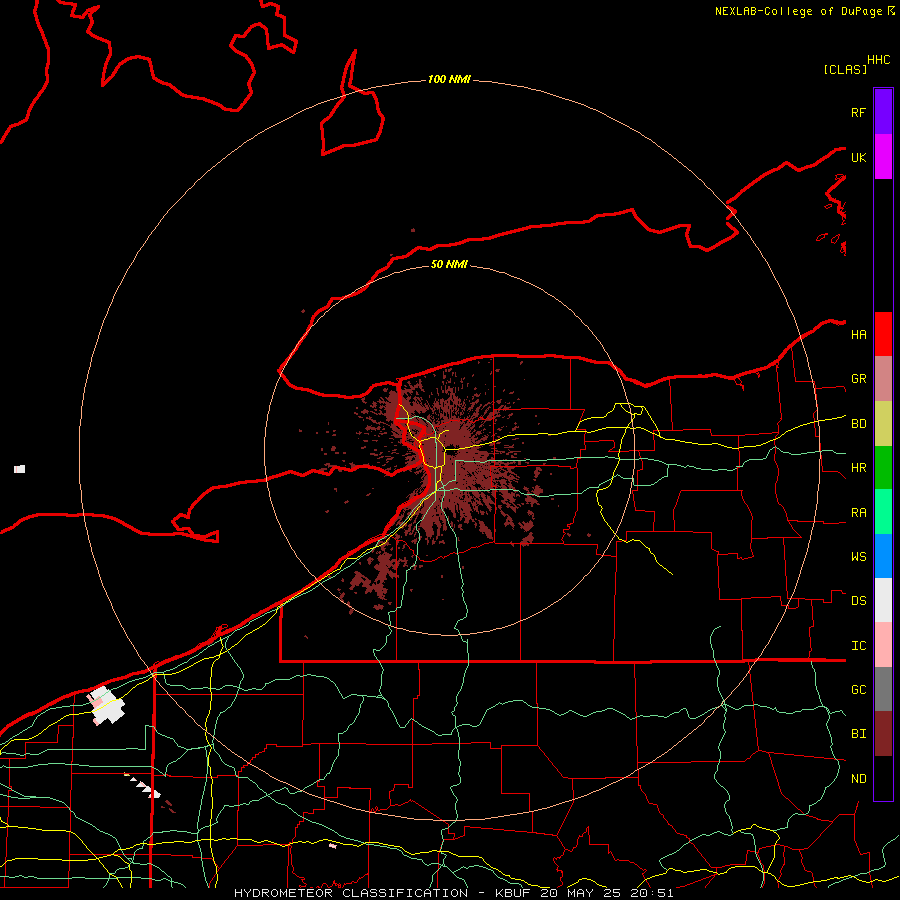Click the UK legend label
This screenshot has height=900, width=900.
coord(859,157)
